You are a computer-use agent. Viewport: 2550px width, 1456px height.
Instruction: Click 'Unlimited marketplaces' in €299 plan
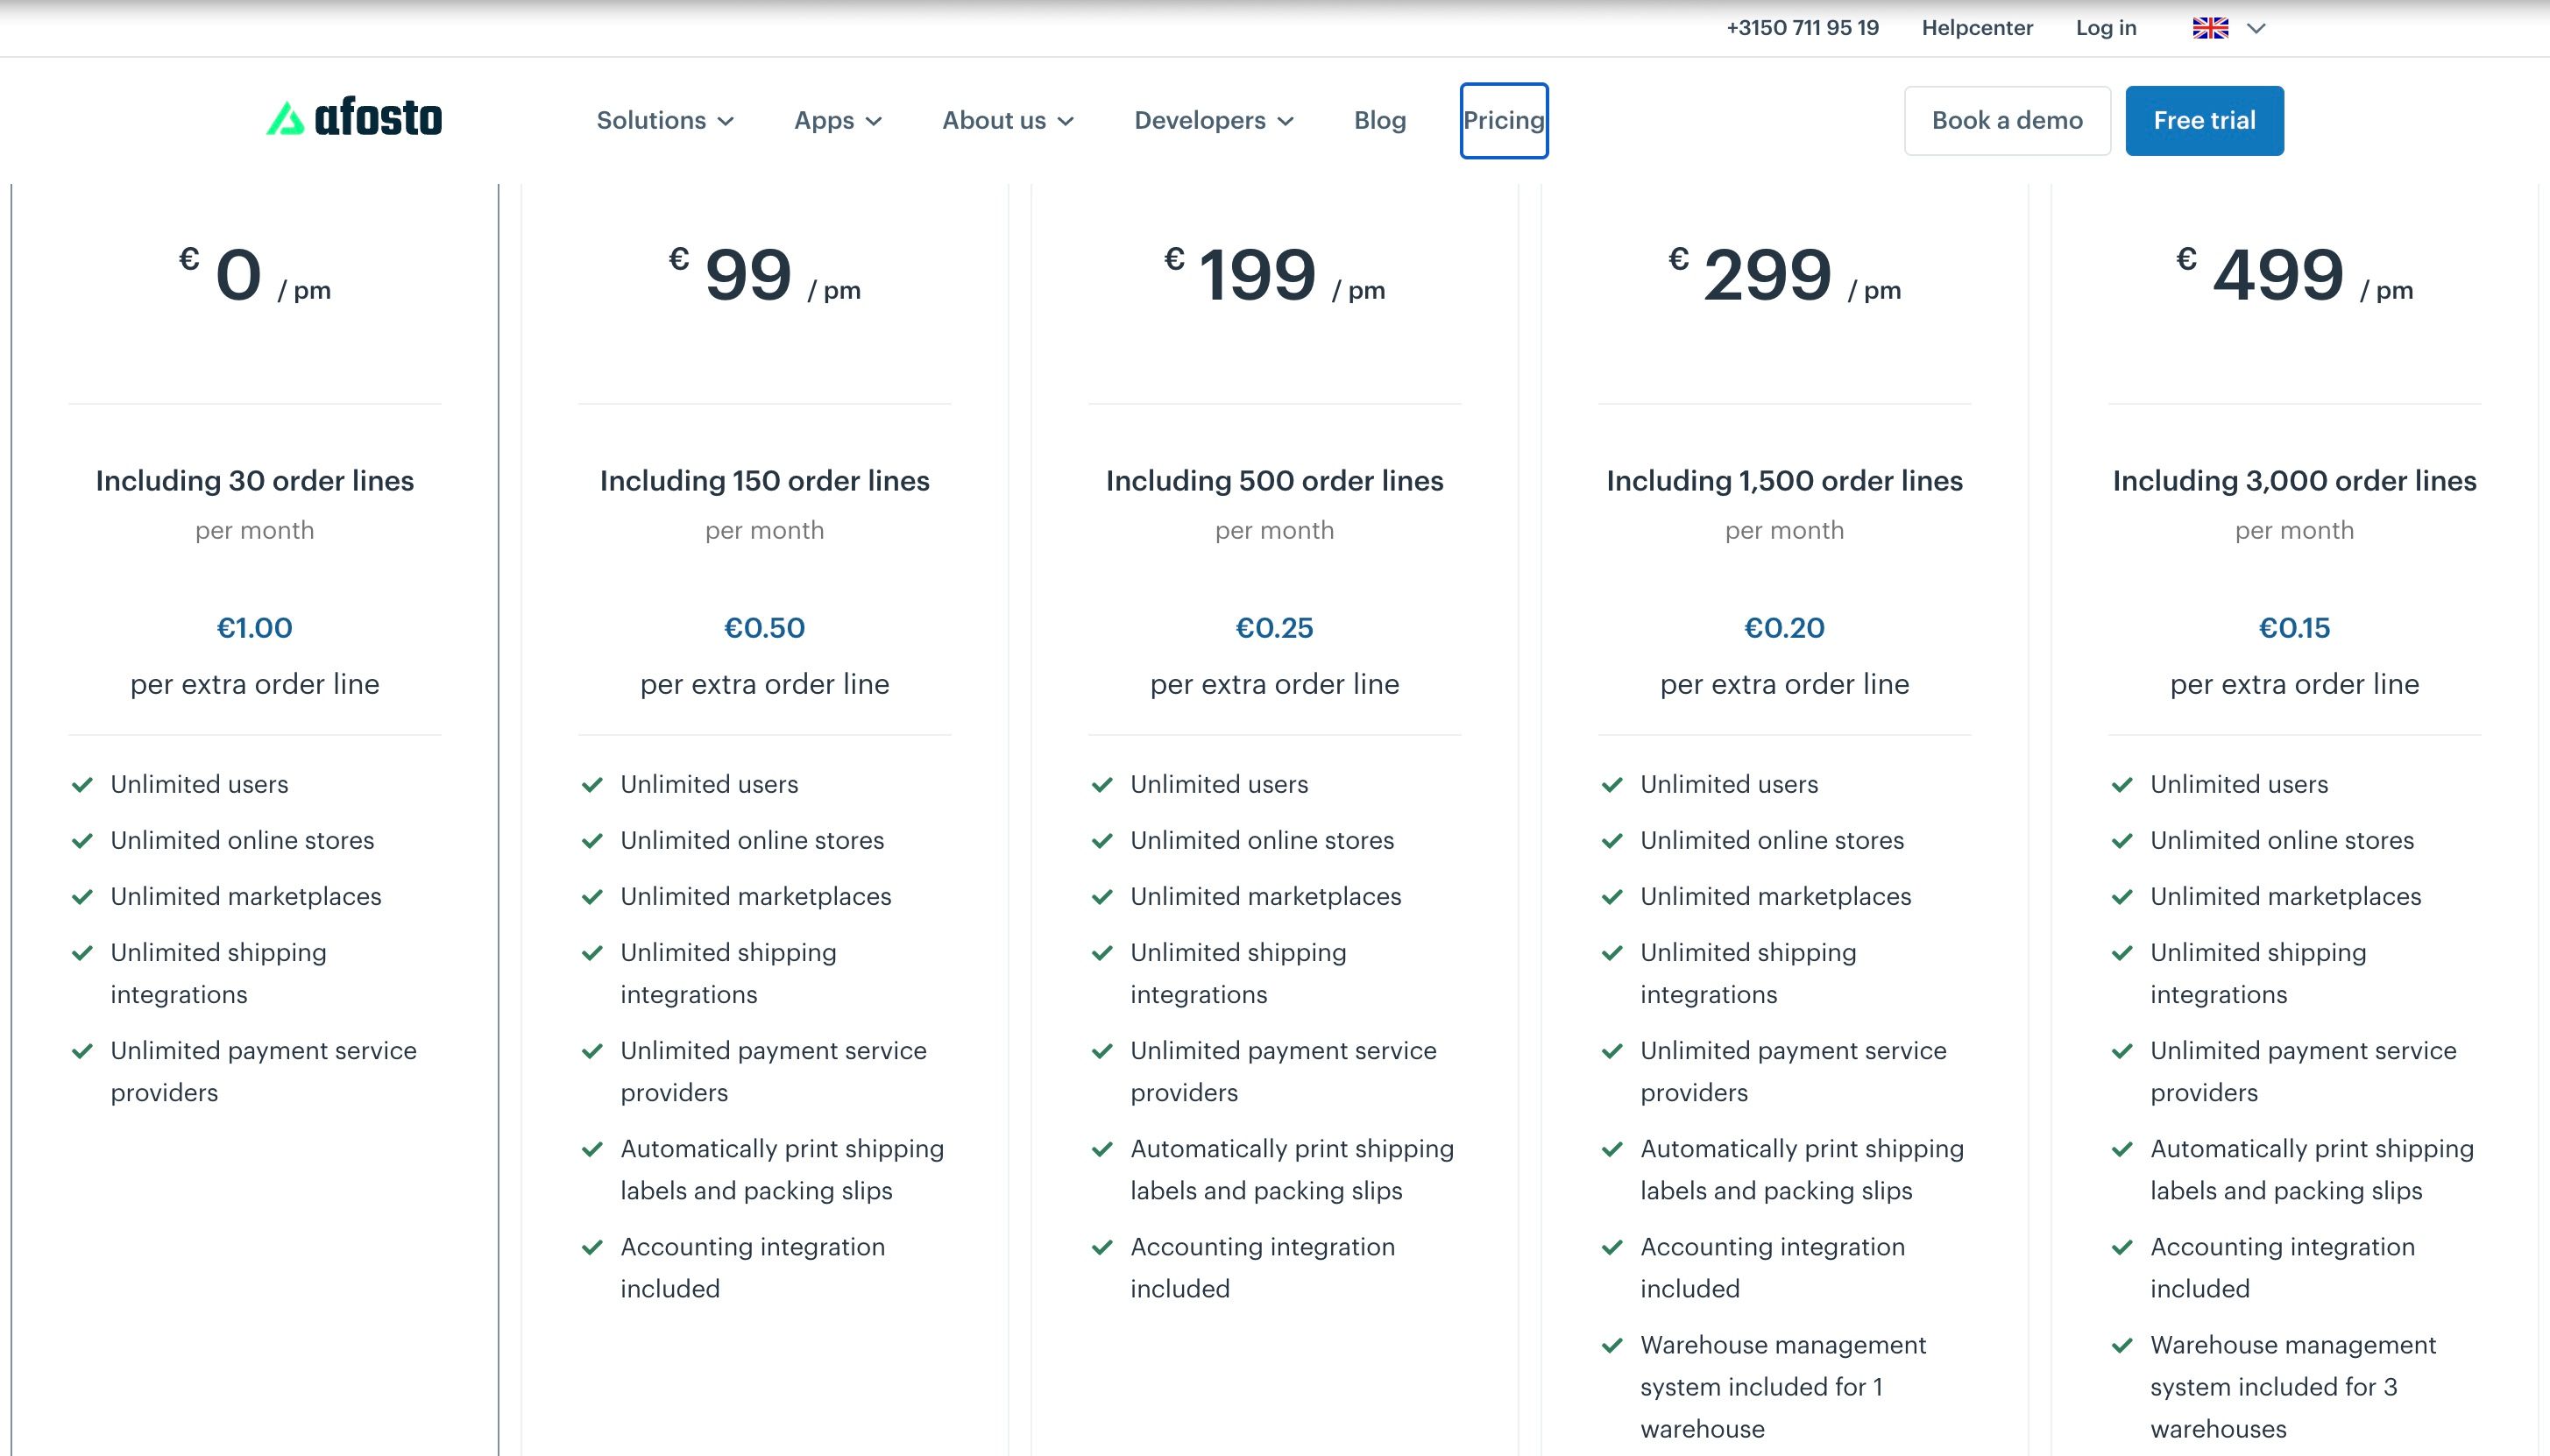[x=1776, y=896]
